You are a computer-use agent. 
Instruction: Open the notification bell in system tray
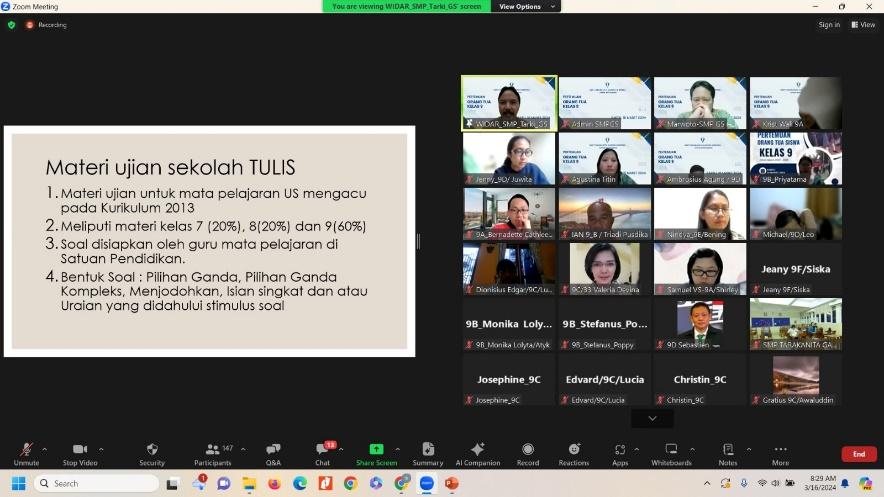pos(845,483)
